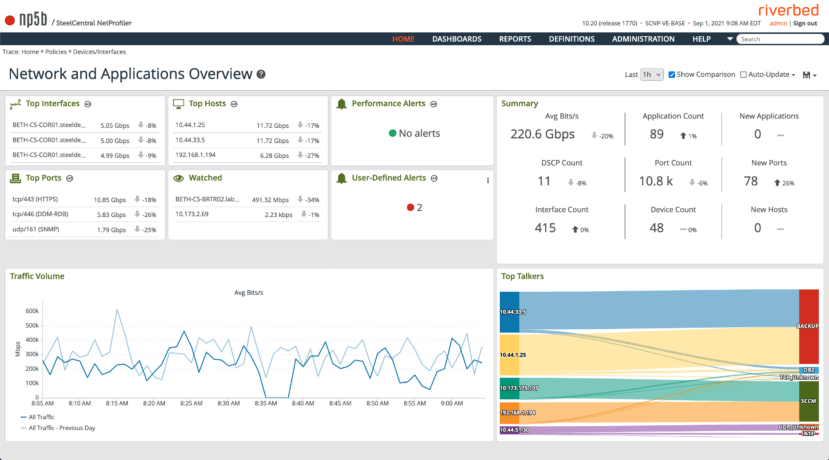
Task: Click the Sign out link
Action: tap(805, 23)
